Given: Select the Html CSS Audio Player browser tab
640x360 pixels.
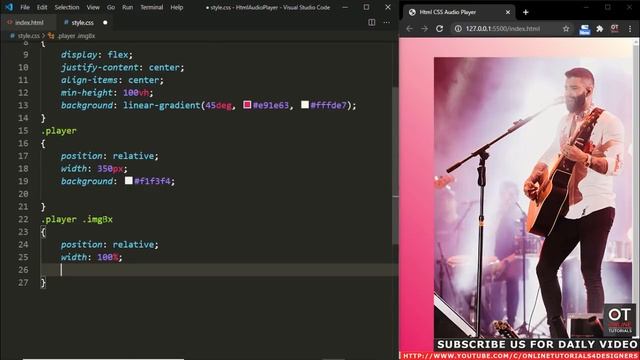Looking at the screenshot, I should tap(458, 12).
